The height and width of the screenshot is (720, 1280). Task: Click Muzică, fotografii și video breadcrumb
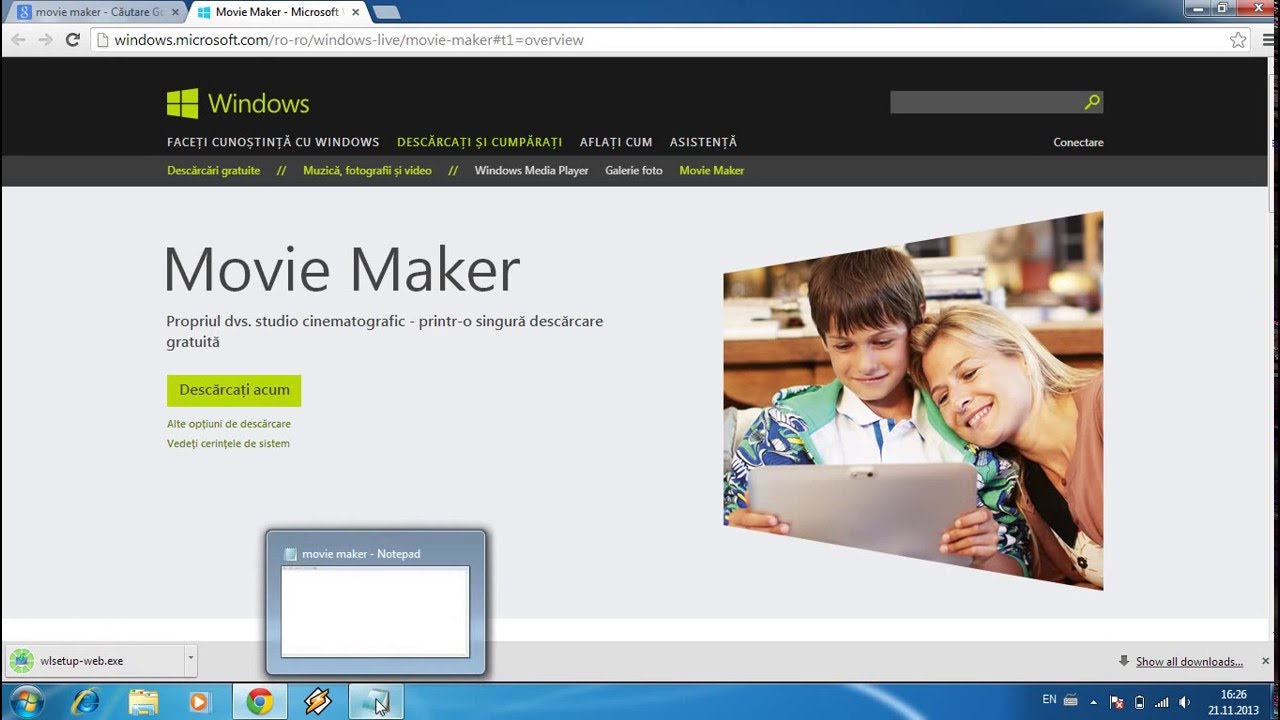pyautogui.click(x=367, y=170)
